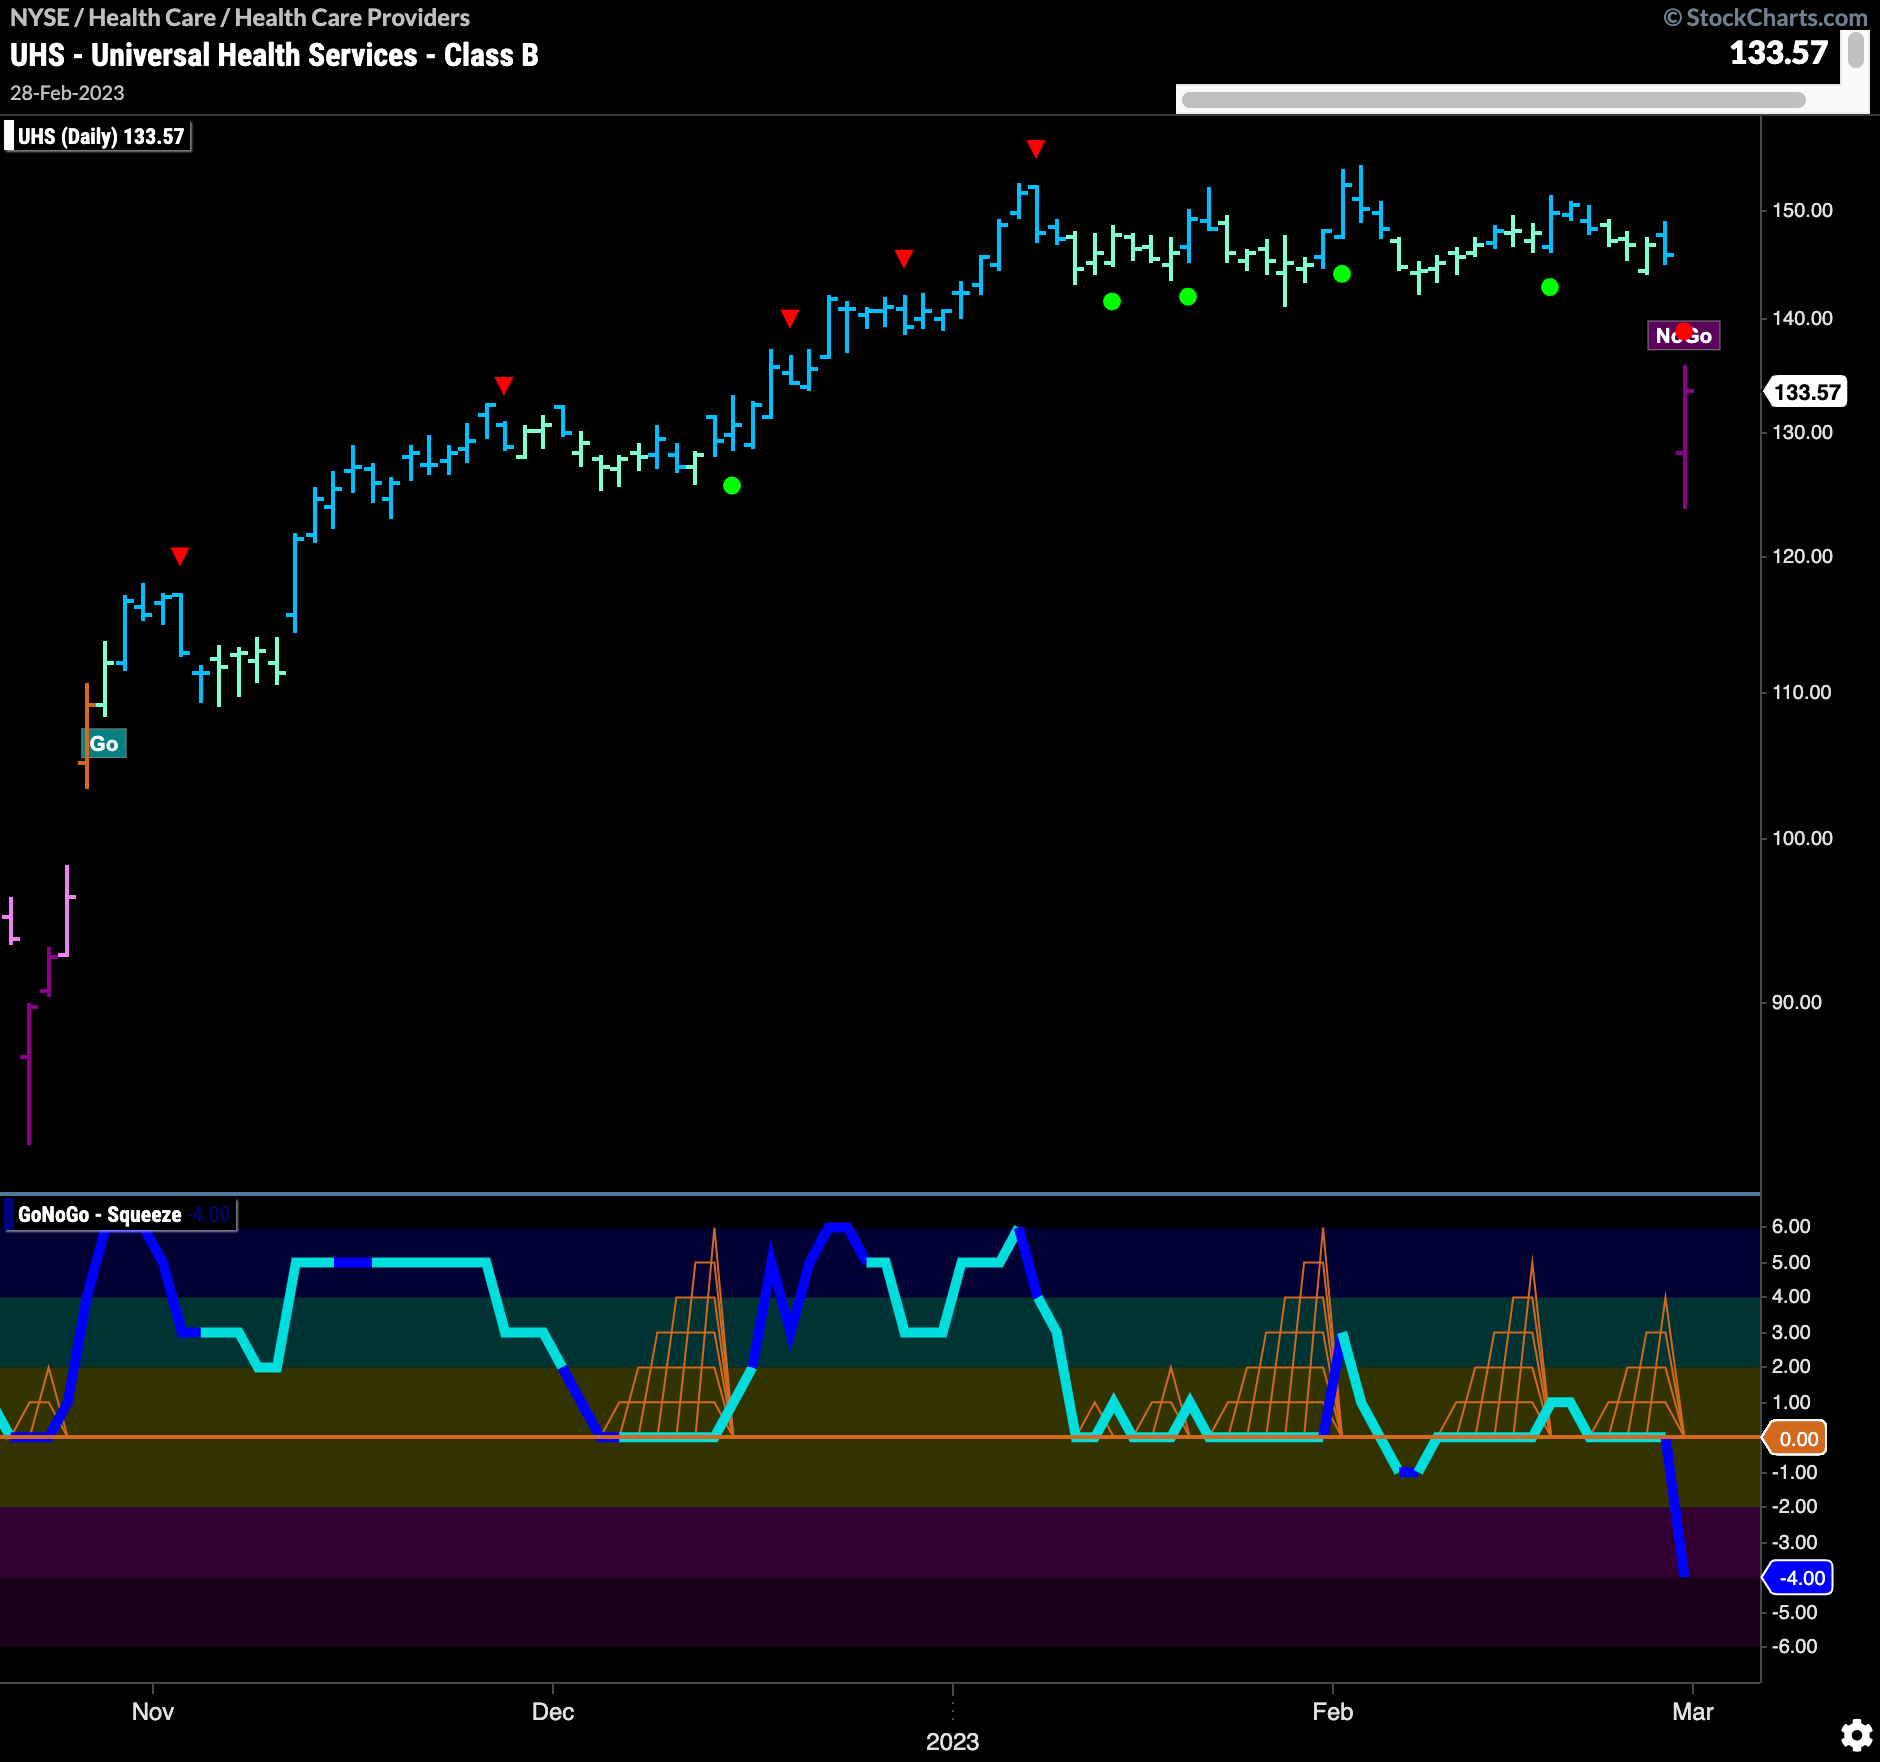Select the purple NoGo signal label

coord(1684,335)
